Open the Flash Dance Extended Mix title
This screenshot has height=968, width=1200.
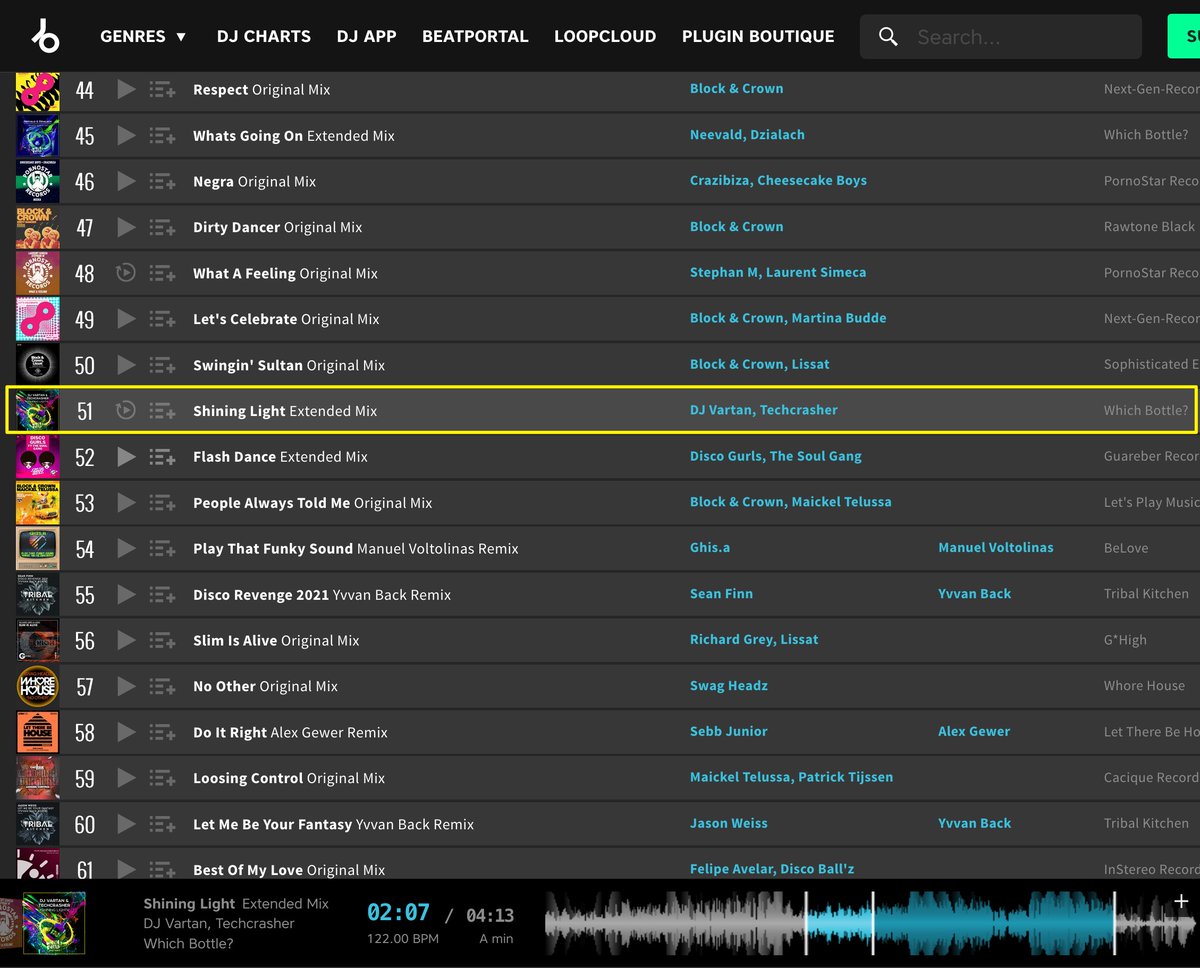[280, 457]
